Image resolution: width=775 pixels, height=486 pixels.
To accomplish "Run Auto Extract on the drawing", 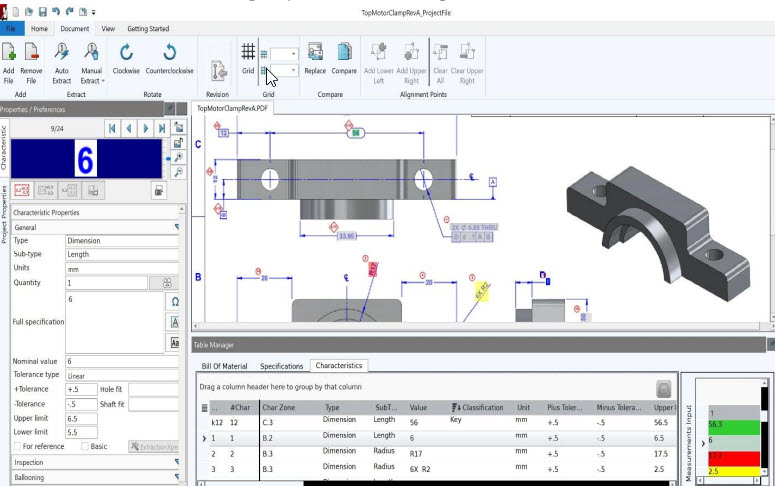I will coord(61,53).
